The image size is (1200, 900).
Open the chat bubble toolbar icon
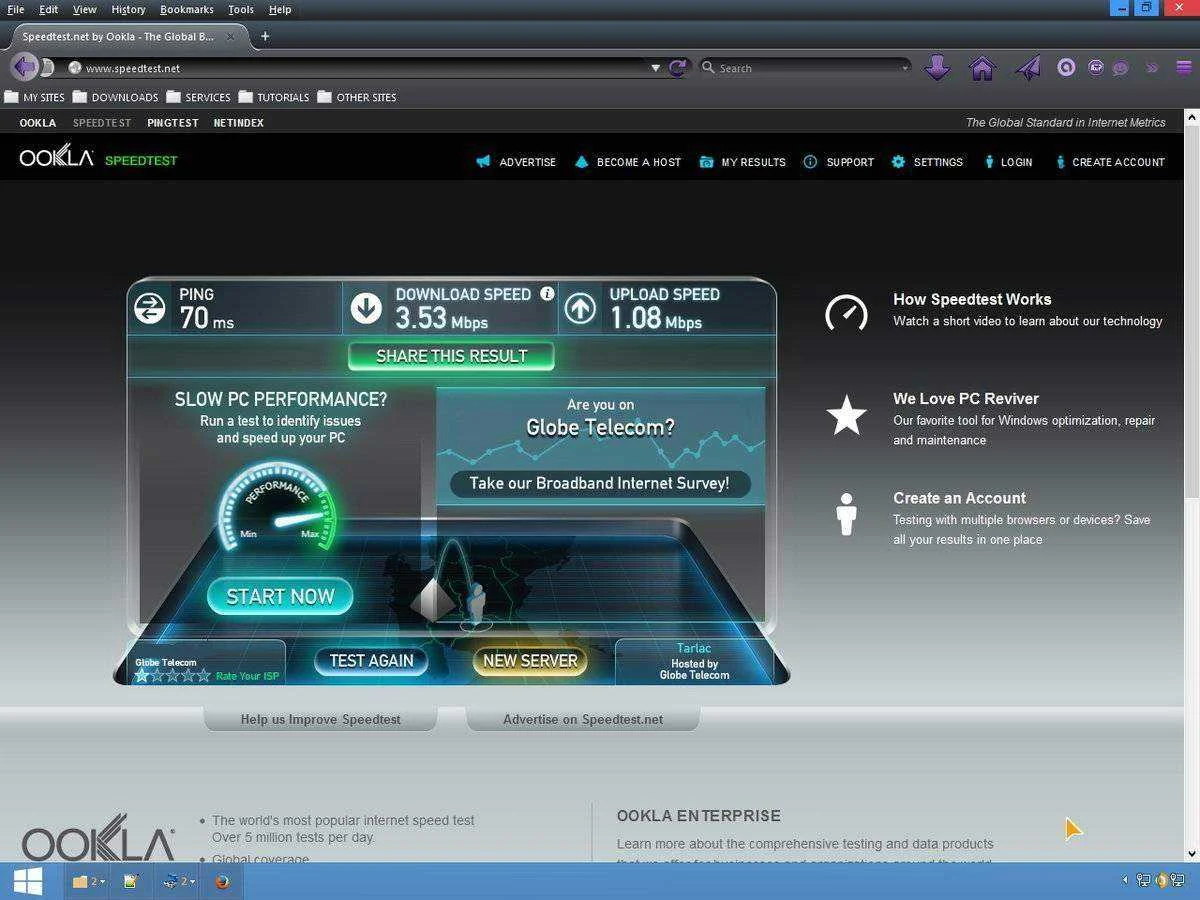[x=1120, y=68]
